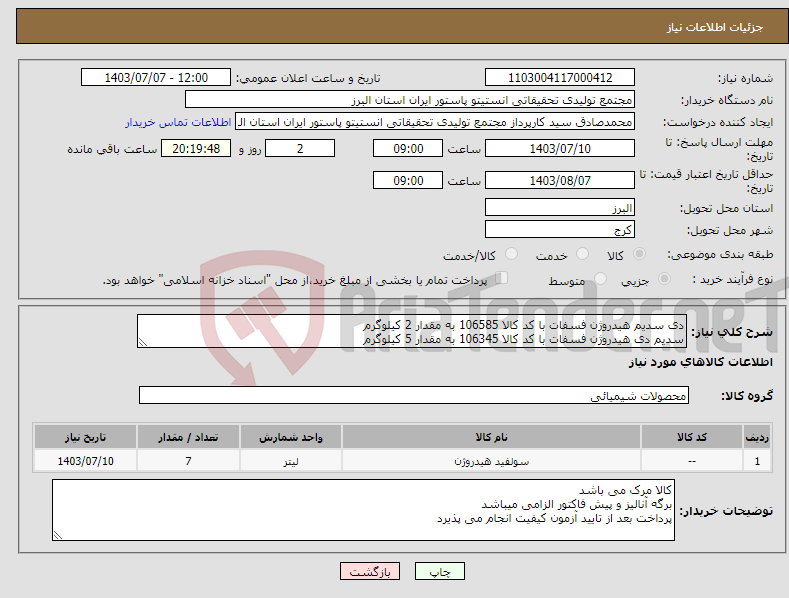Click the نام کالا column header
This screenshot has width=789, height=598.
tap(492, 437)
